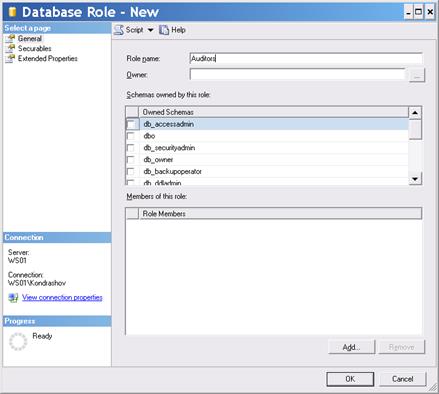Select the dbo row text

(149, 136)
